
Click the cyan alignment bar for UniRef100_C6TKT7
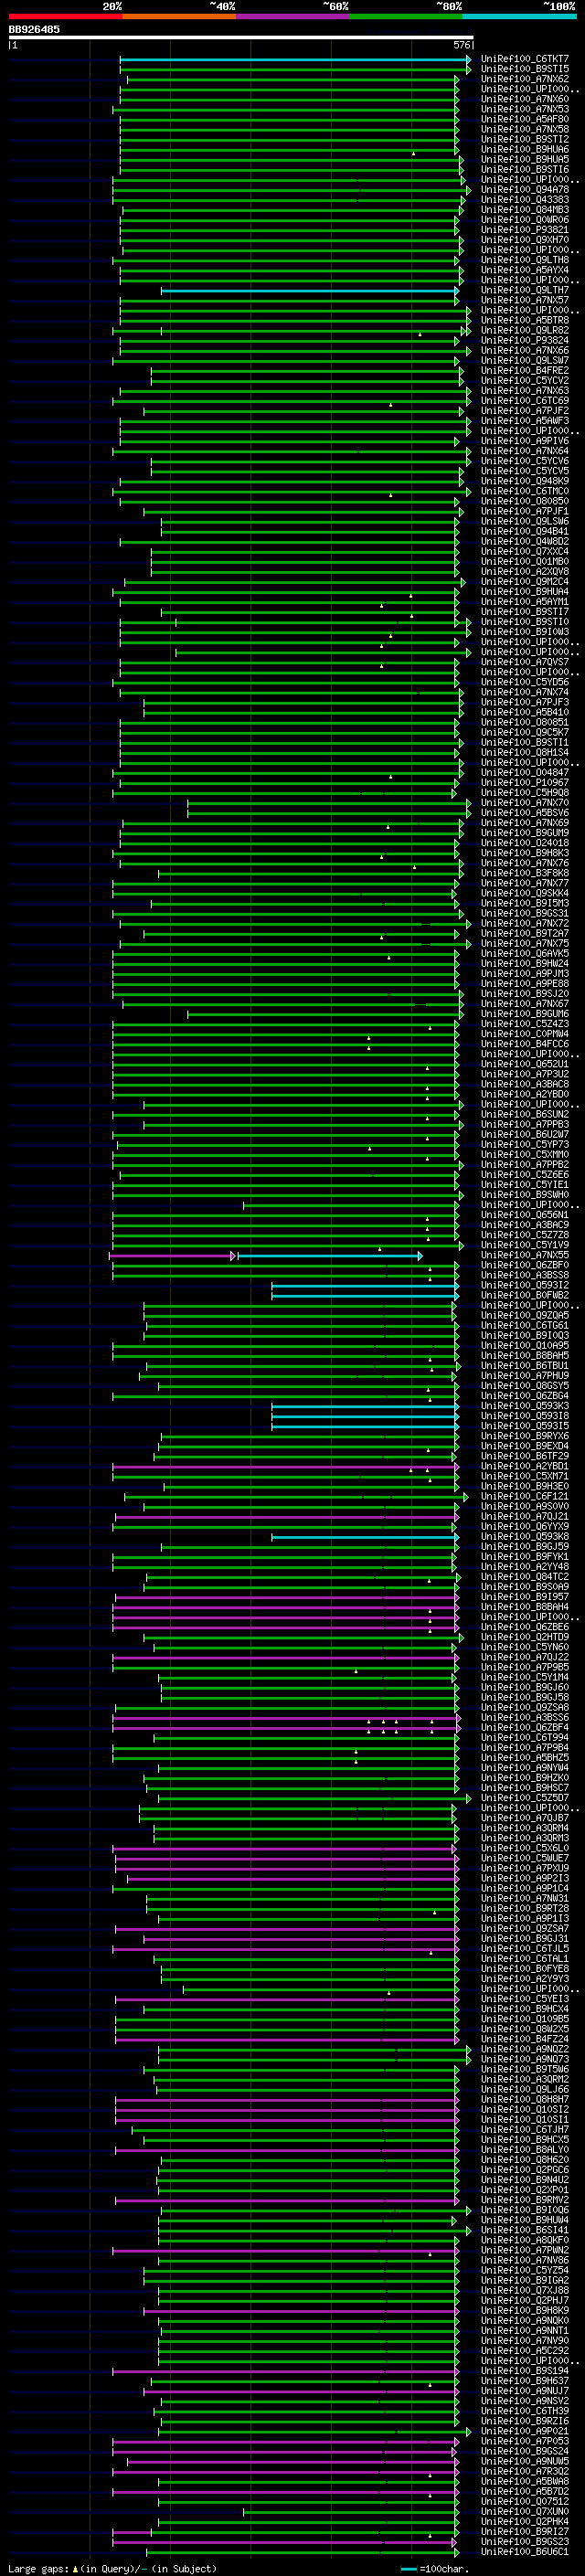pos(294,59)
